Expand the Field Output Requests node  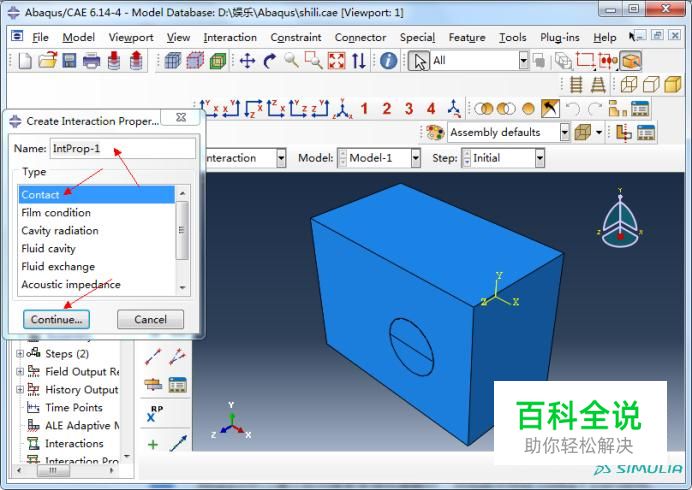19,372
